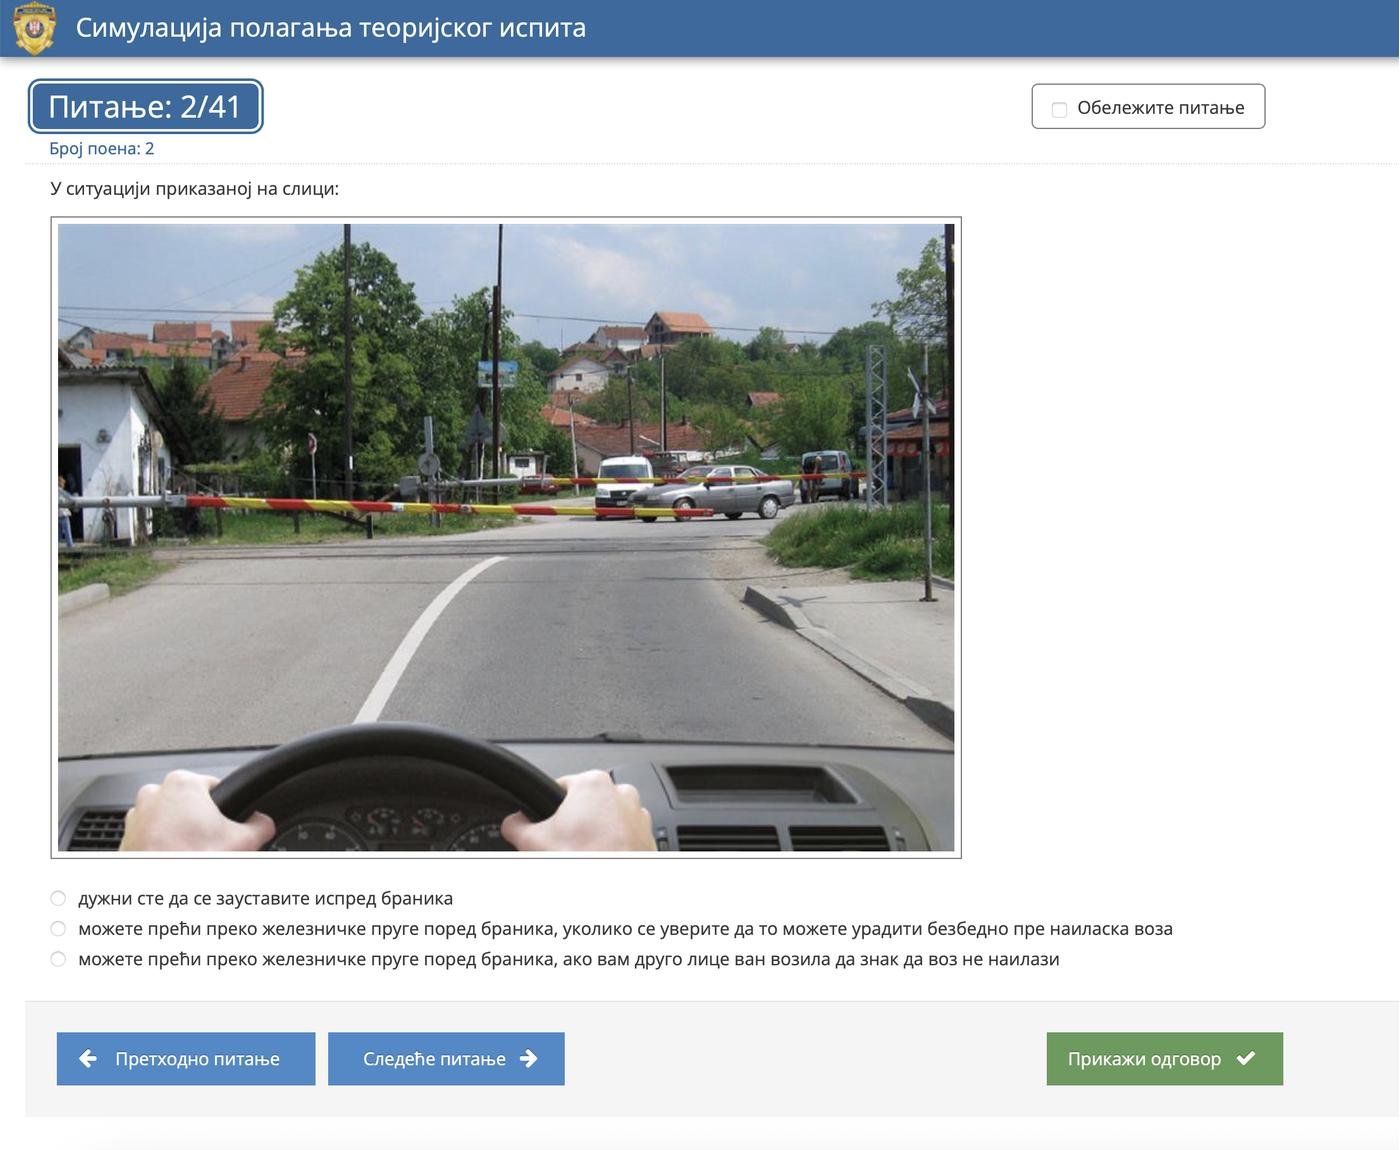Tick the Обележите питање checkbox
This screenshot has height=1150, width=1400.
(1059, 109)
